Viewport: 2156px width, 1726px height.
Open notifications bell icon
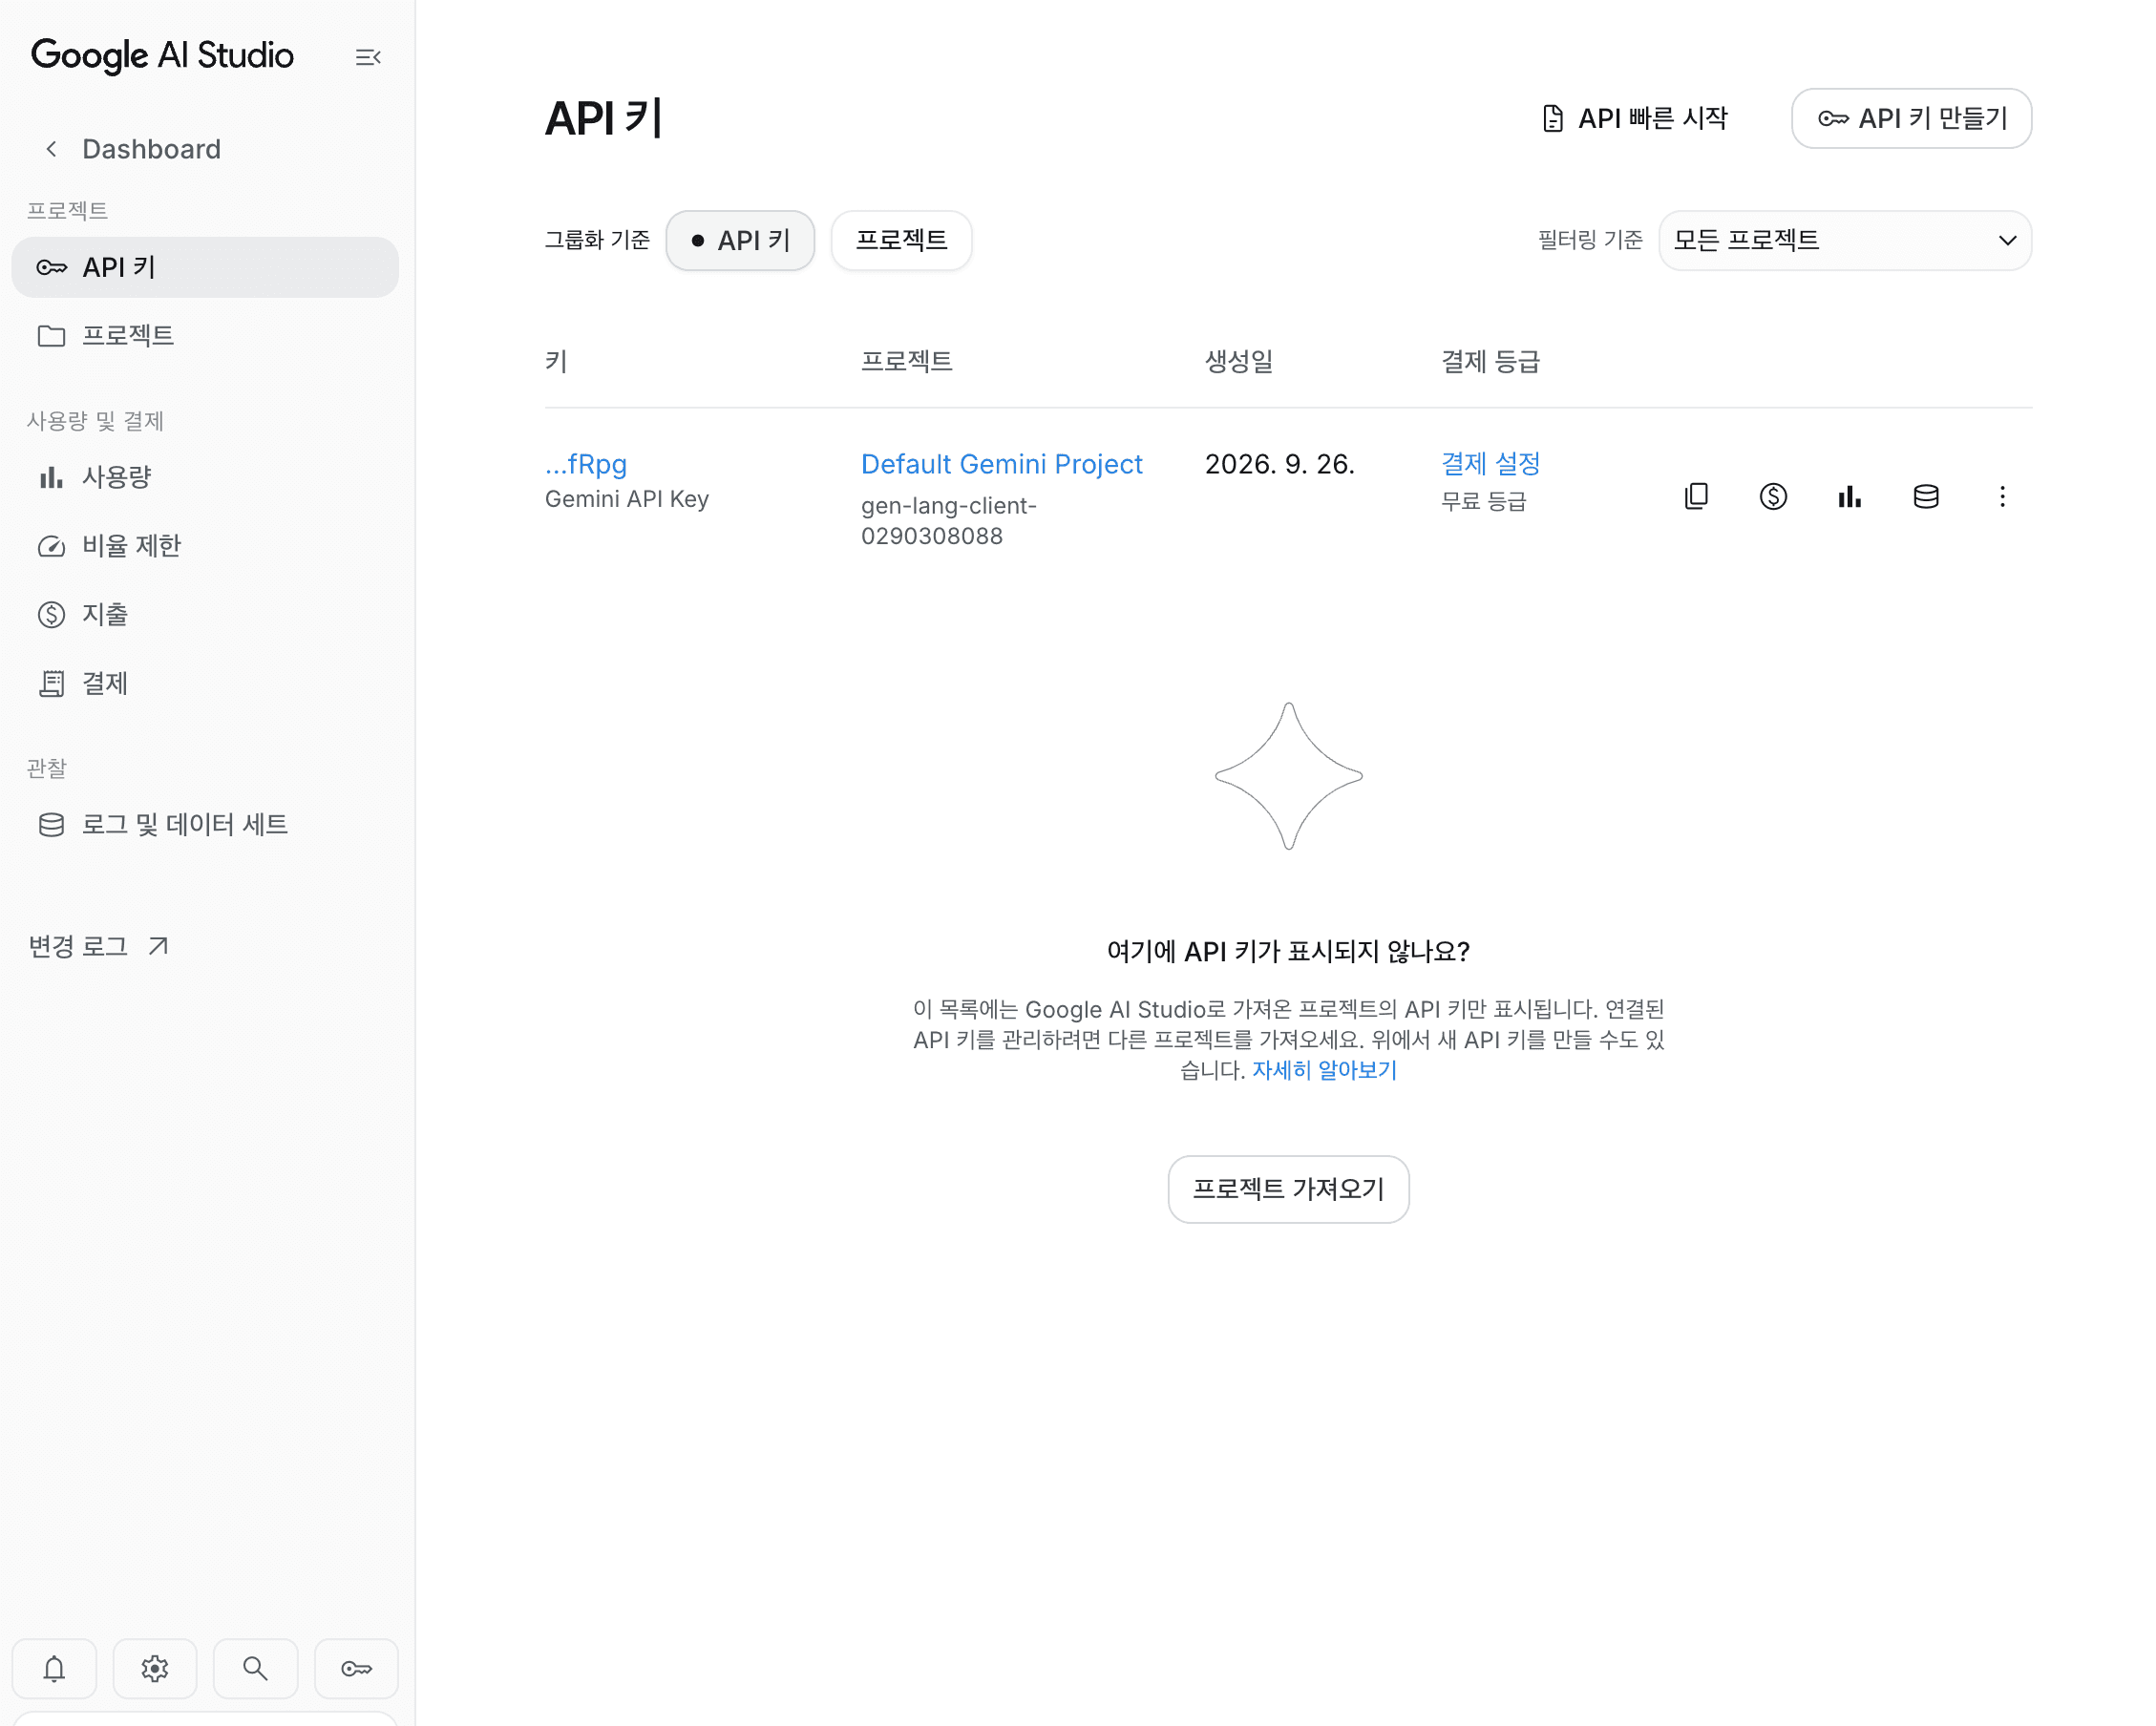[x=54, y=1668]
